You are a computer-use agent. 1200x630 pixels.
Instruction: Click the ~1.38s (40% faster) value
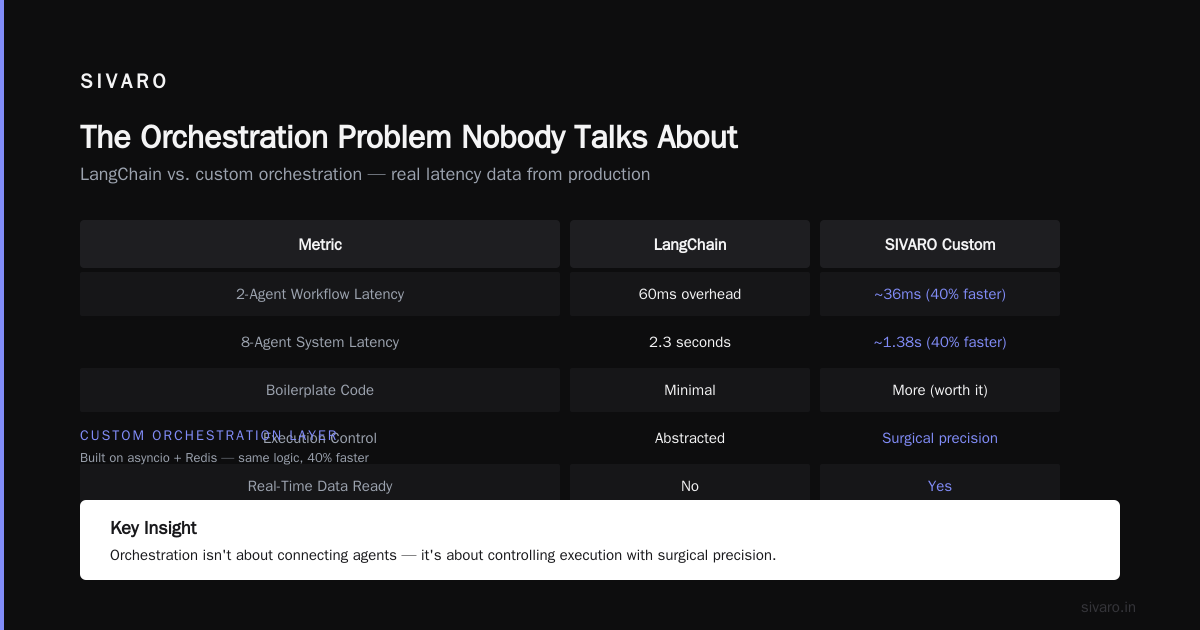940,342
